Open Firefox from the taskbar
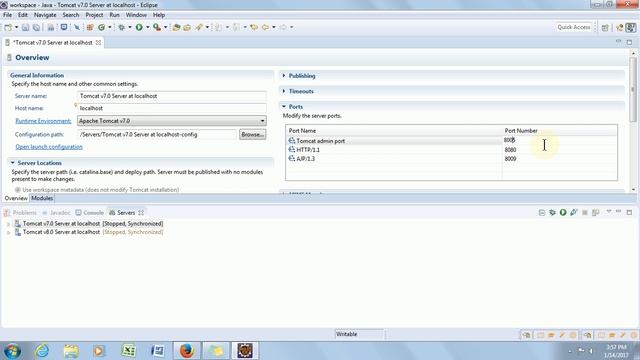 [x=187, y=351]
